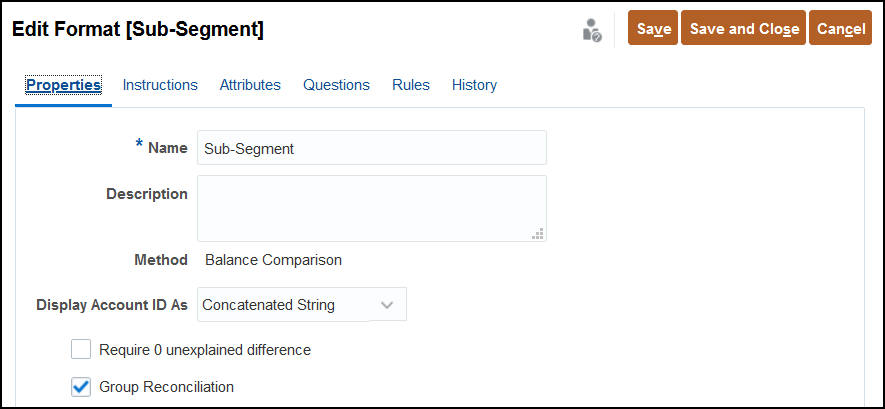The height and width of the screenshot is (409, 885).
Task: Click the user help icon beside Save
Action: (592, 30)
